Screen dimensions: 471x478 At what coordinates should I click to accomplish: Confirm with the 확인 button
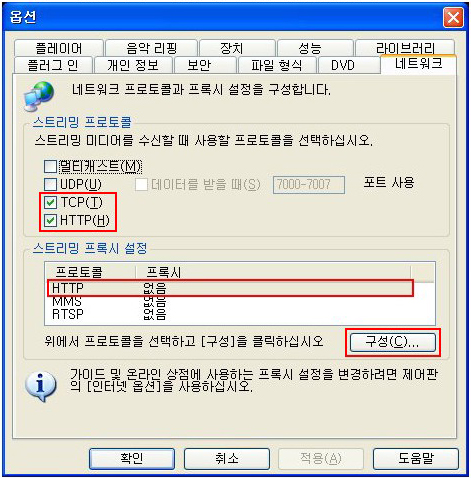[132, 459]
